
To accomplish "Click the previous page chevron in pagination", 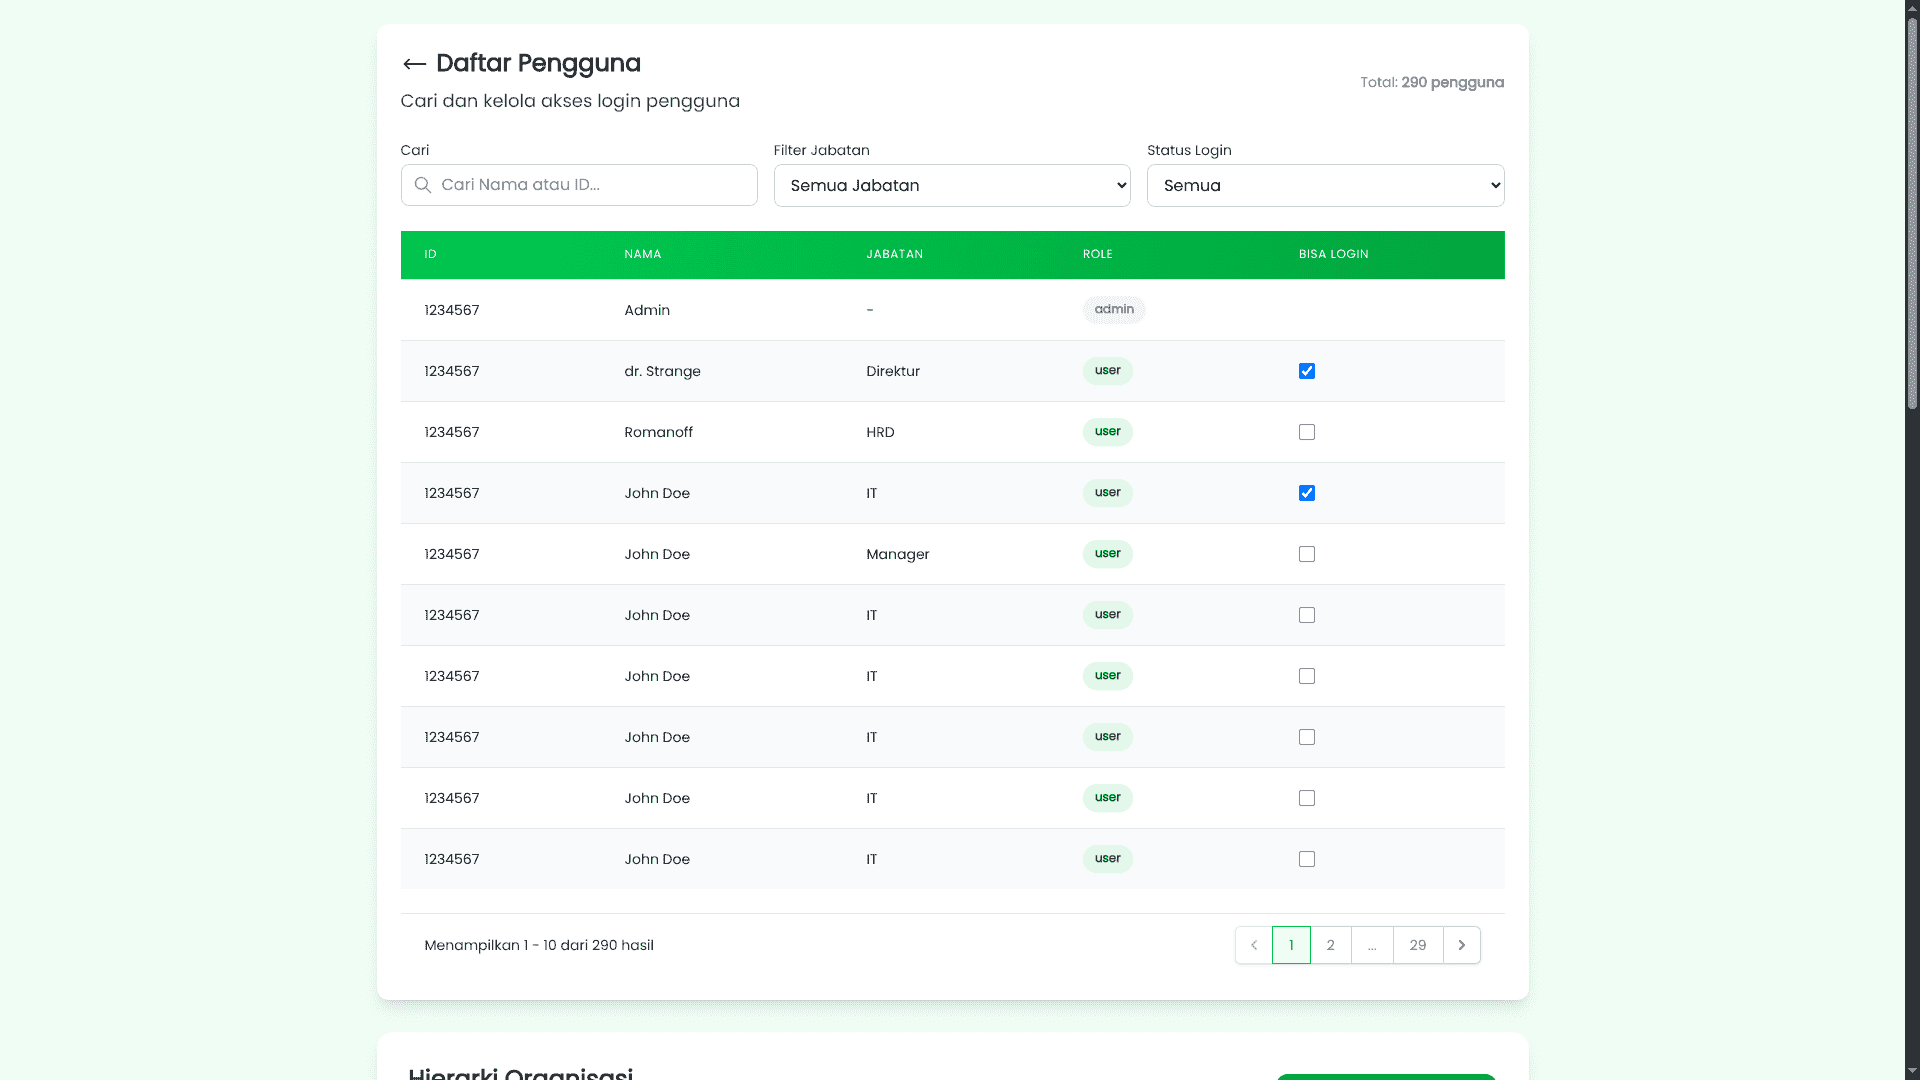I will pyautogui.click(x=1252, y=944).
